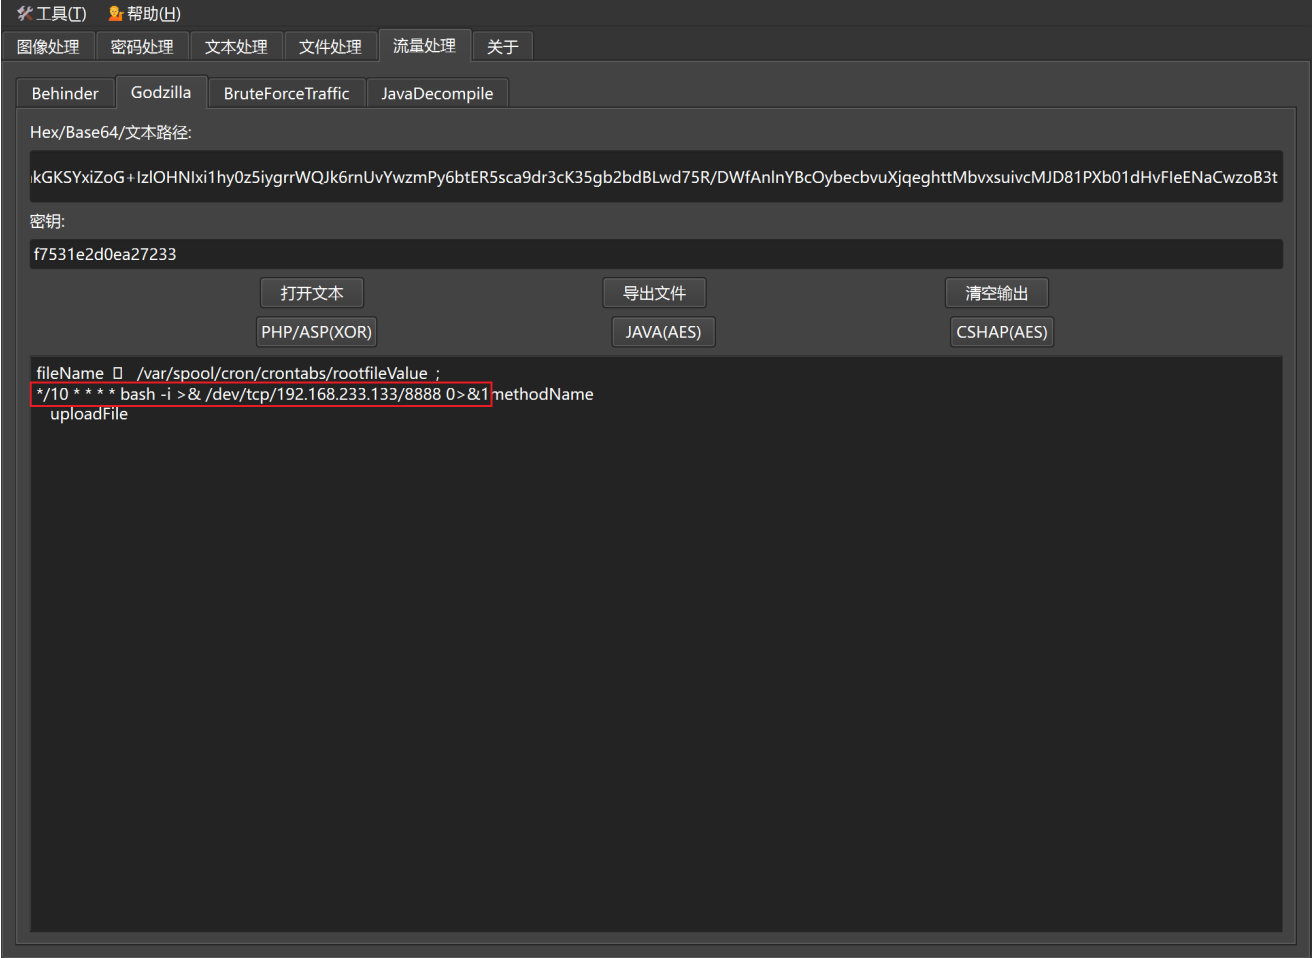Focus the Hex/Base64 text path input field

point(656,177)
